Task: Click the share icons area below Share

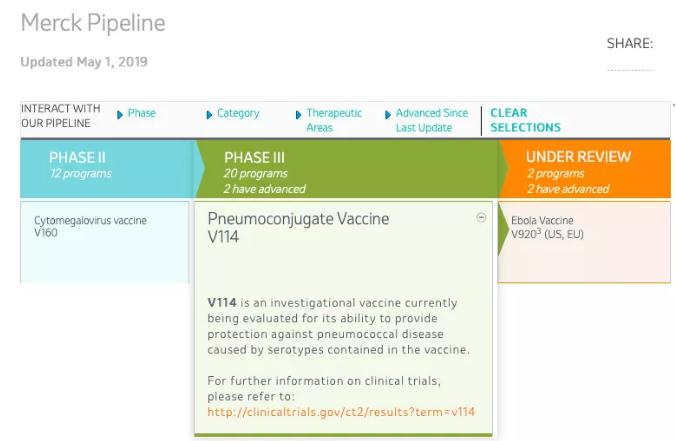Action: [629, 70]
